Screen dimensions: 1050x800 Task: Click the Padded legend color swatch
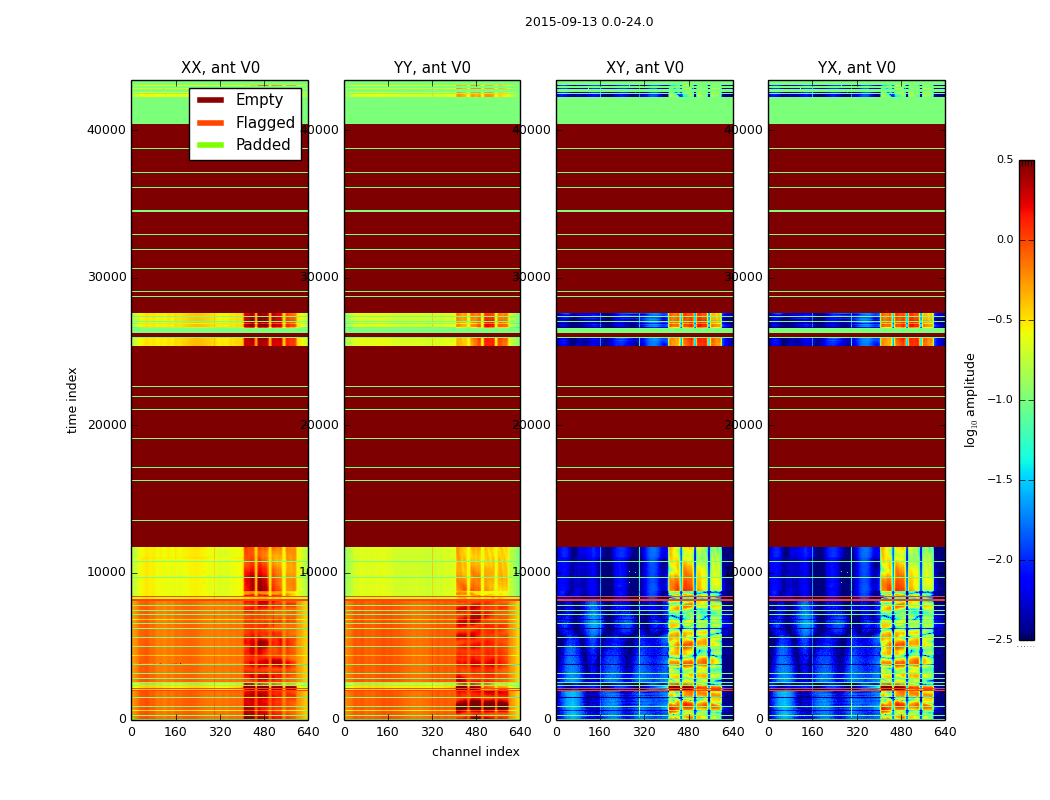click(x=210, y=145)
